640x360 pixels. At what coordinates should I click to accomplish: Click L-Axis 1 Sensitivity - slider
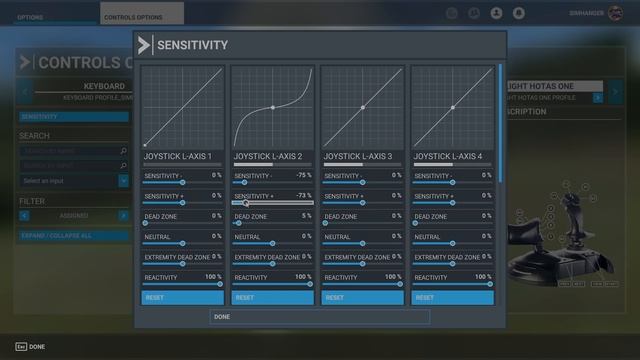182,182
